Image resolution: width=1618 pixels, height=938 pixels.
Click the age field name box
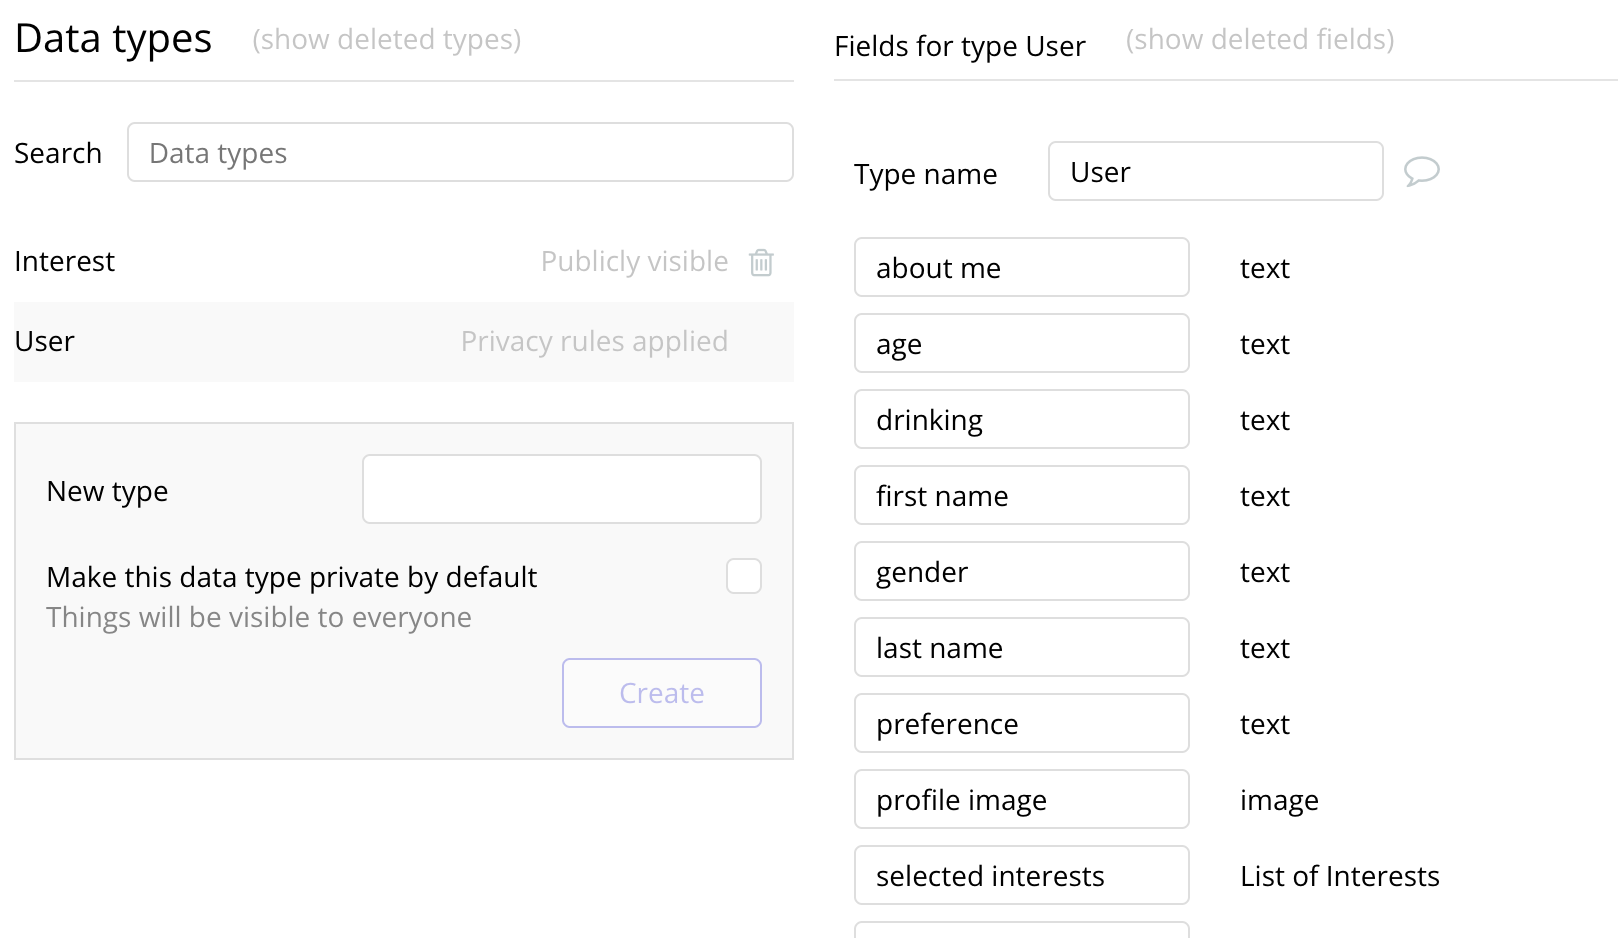click(1021, 344)
